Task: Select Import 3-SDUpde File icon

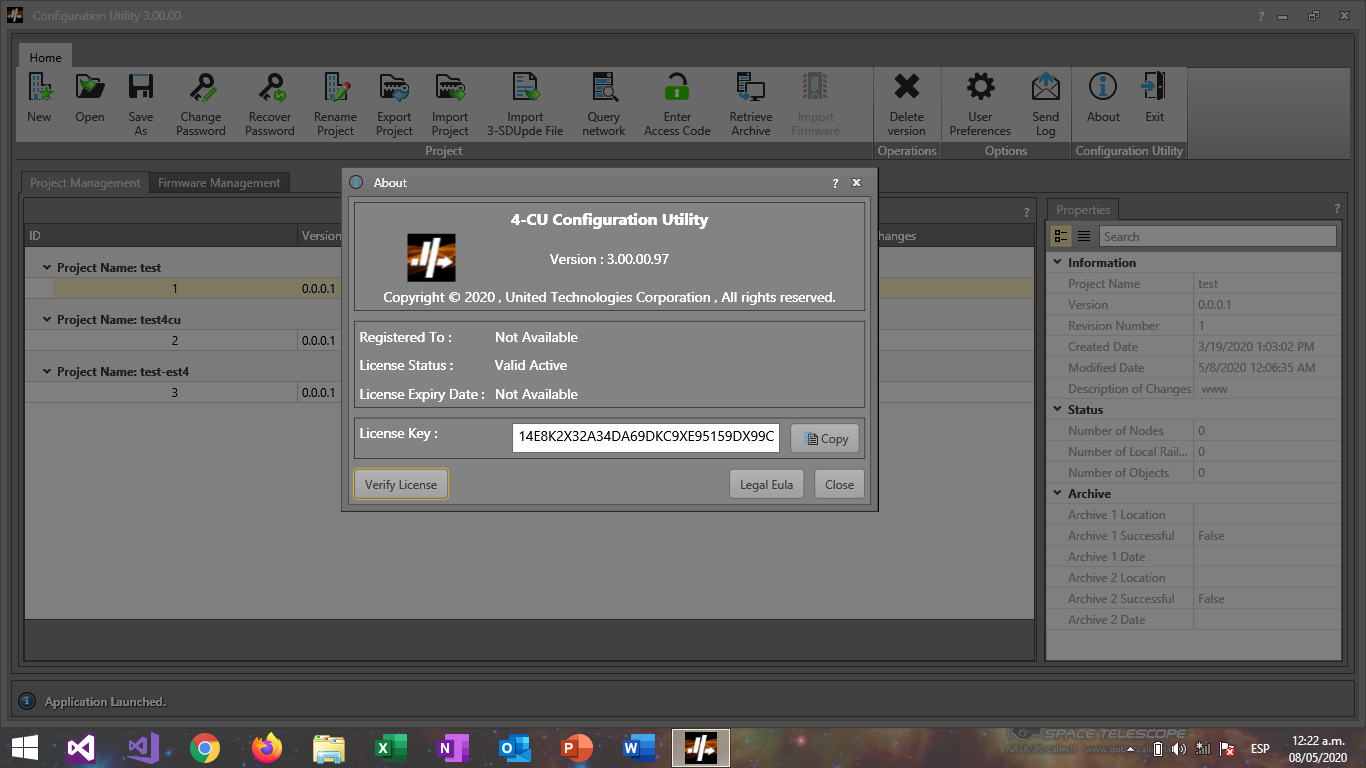Action: pyautogui.click(x=525, y=88)
